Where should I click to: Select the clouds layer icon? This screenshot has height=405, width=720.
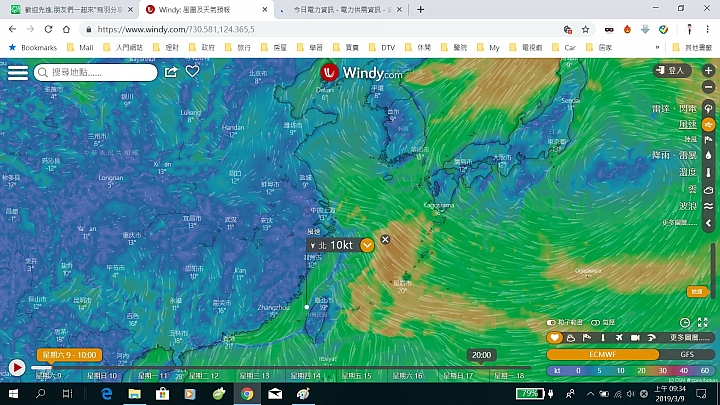click(709, 190)
